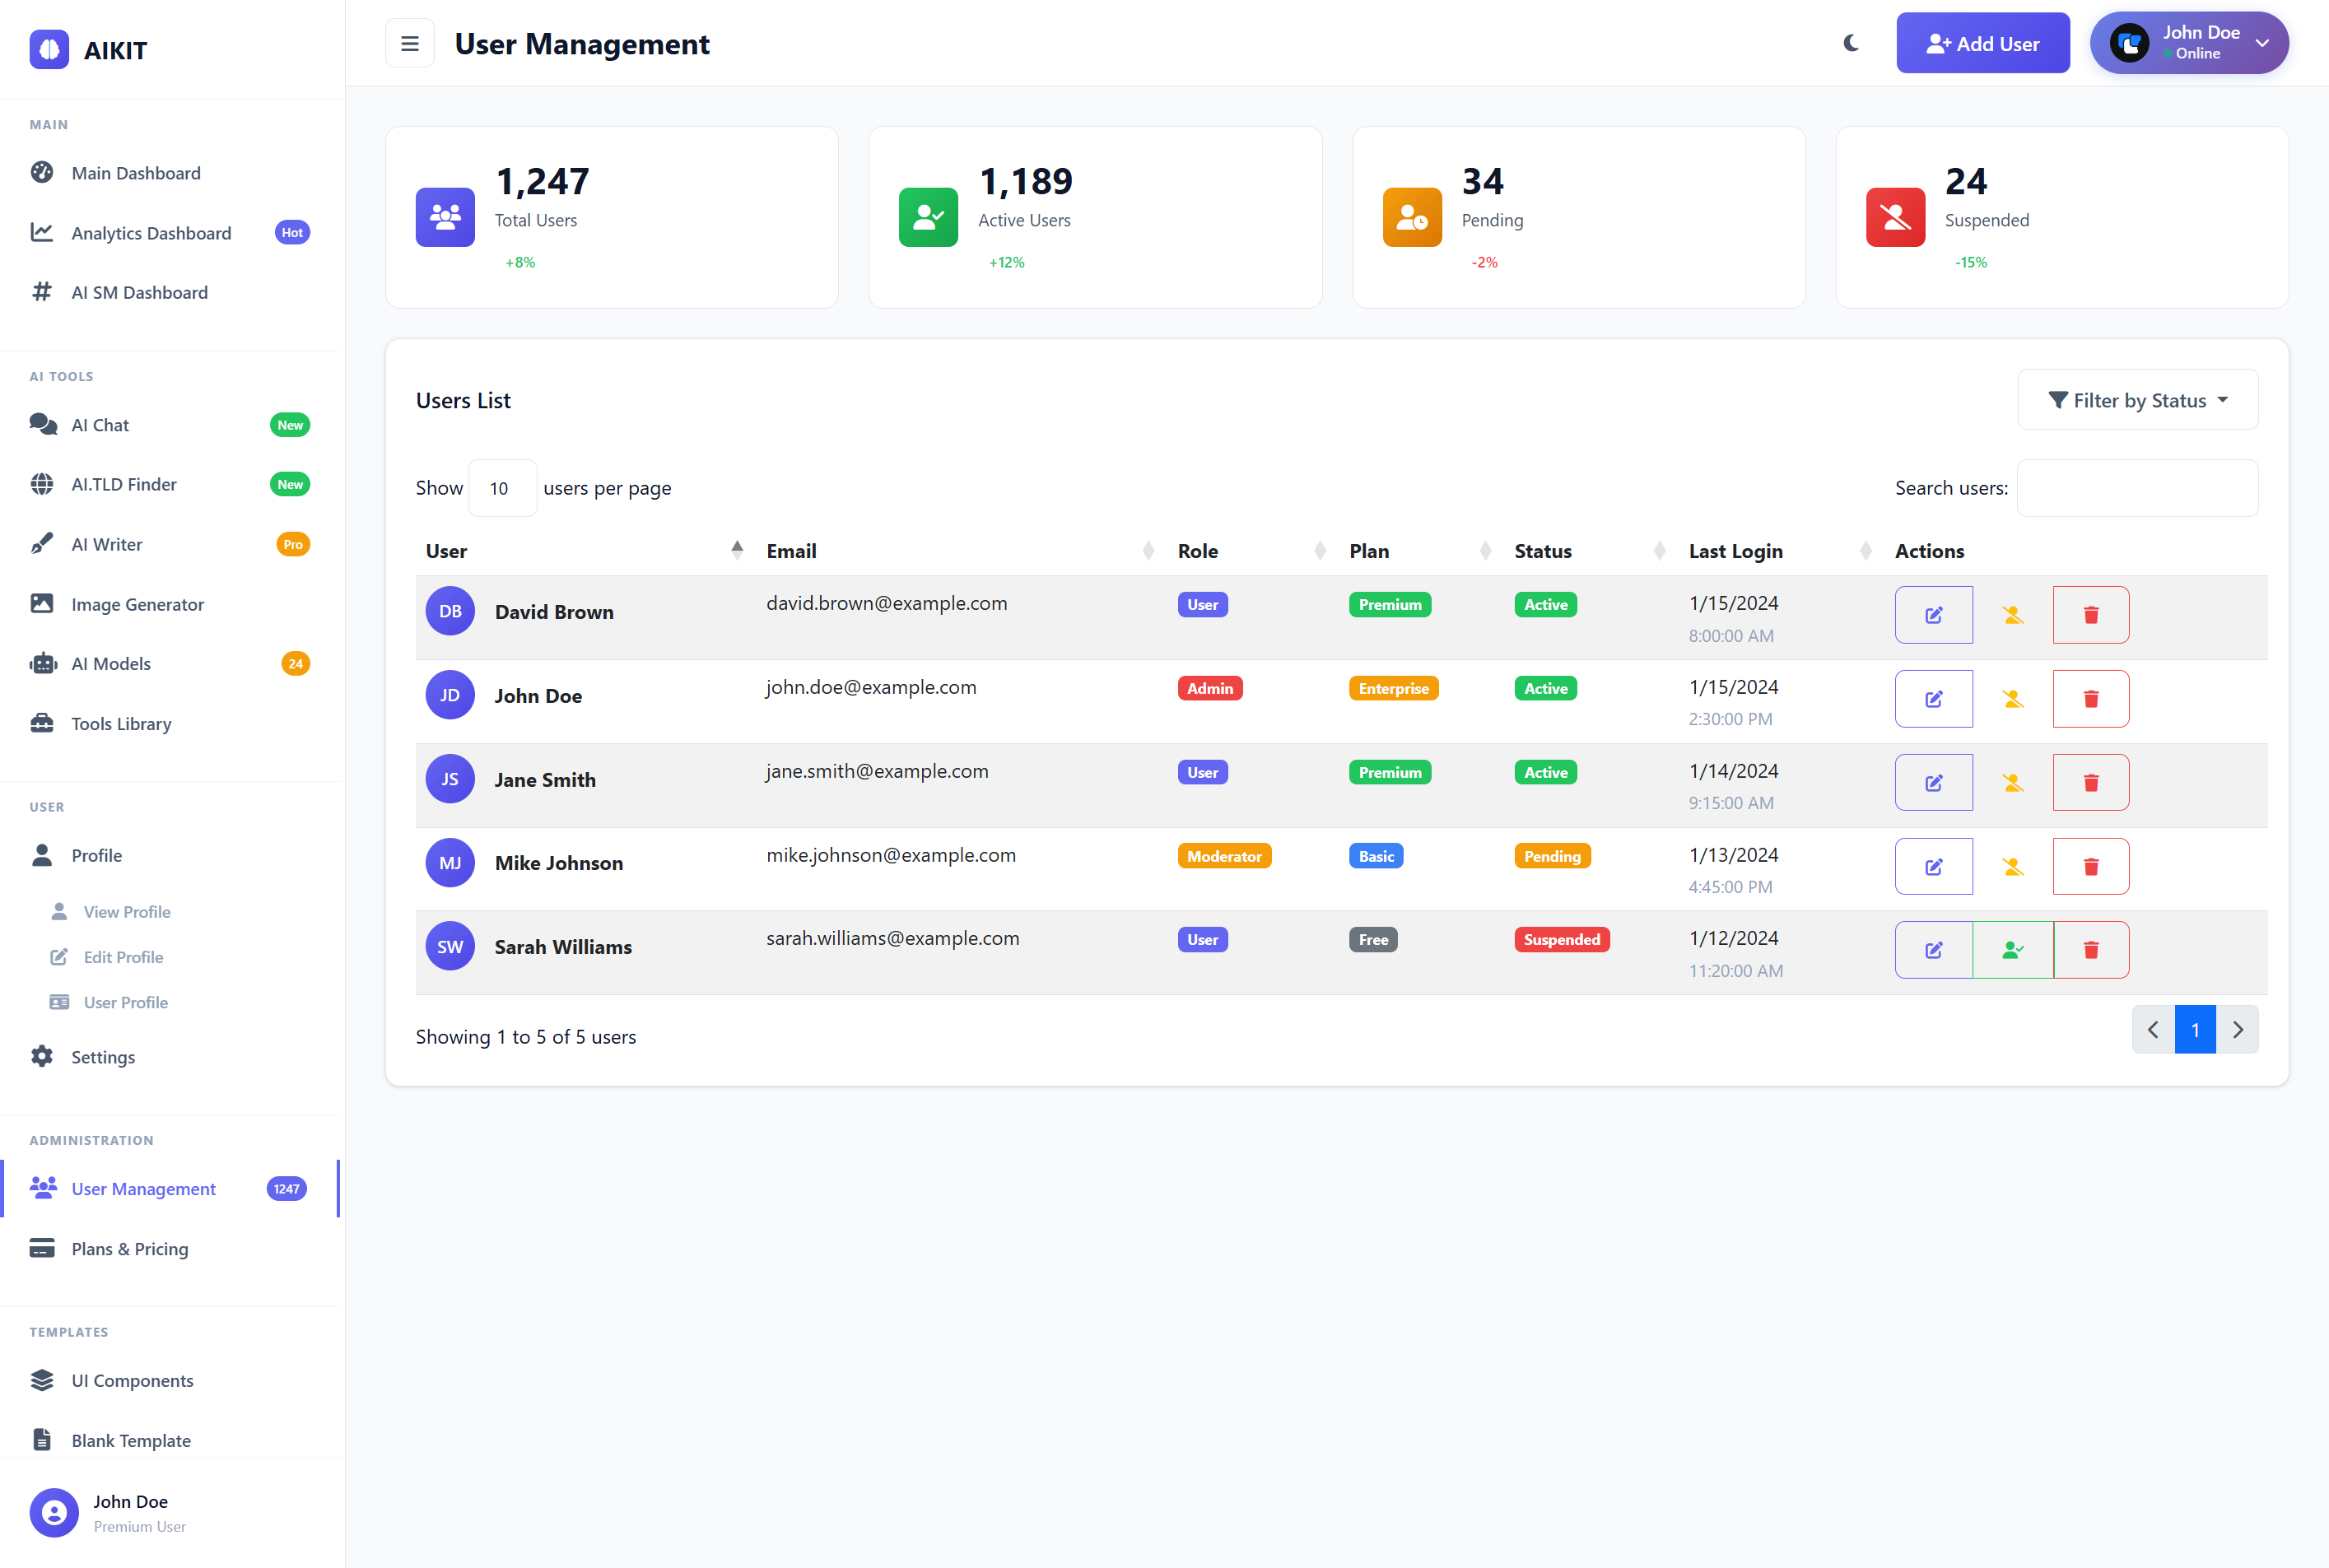Click the hamburger menu icon
The height and width of the screenshot is (1568, 2329).
(x=409, y=44)
